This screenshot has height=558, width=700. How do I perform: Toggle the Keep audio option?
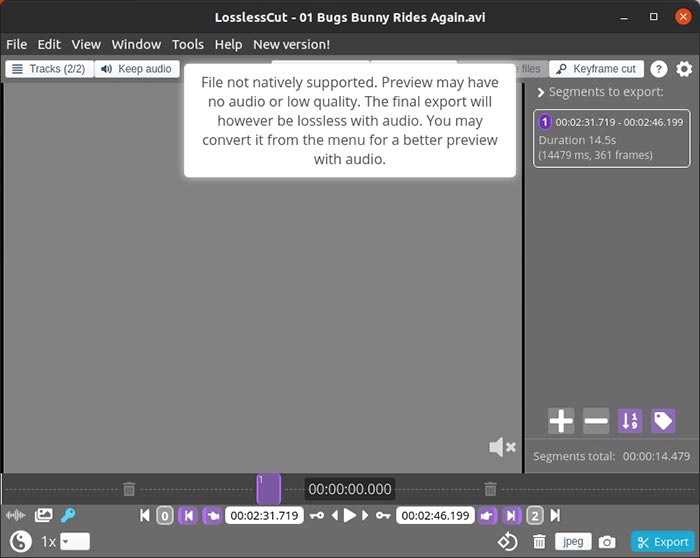(x=137, y=69)
